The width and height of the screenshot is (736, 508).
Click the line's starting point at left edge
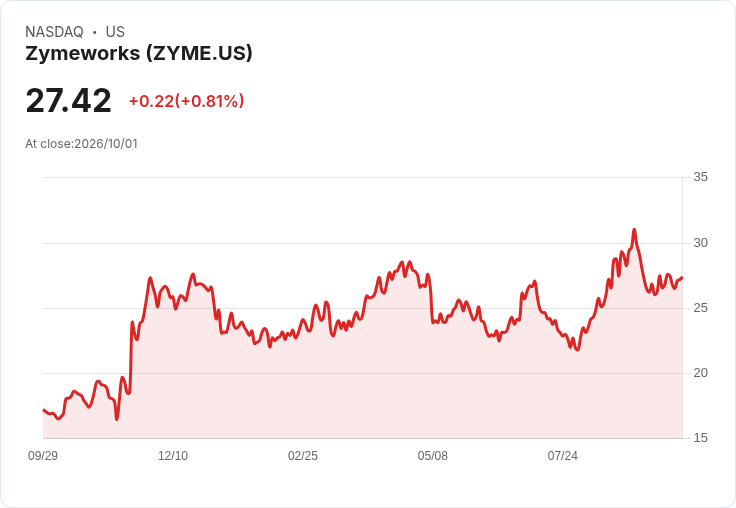(x=44, y=410)
